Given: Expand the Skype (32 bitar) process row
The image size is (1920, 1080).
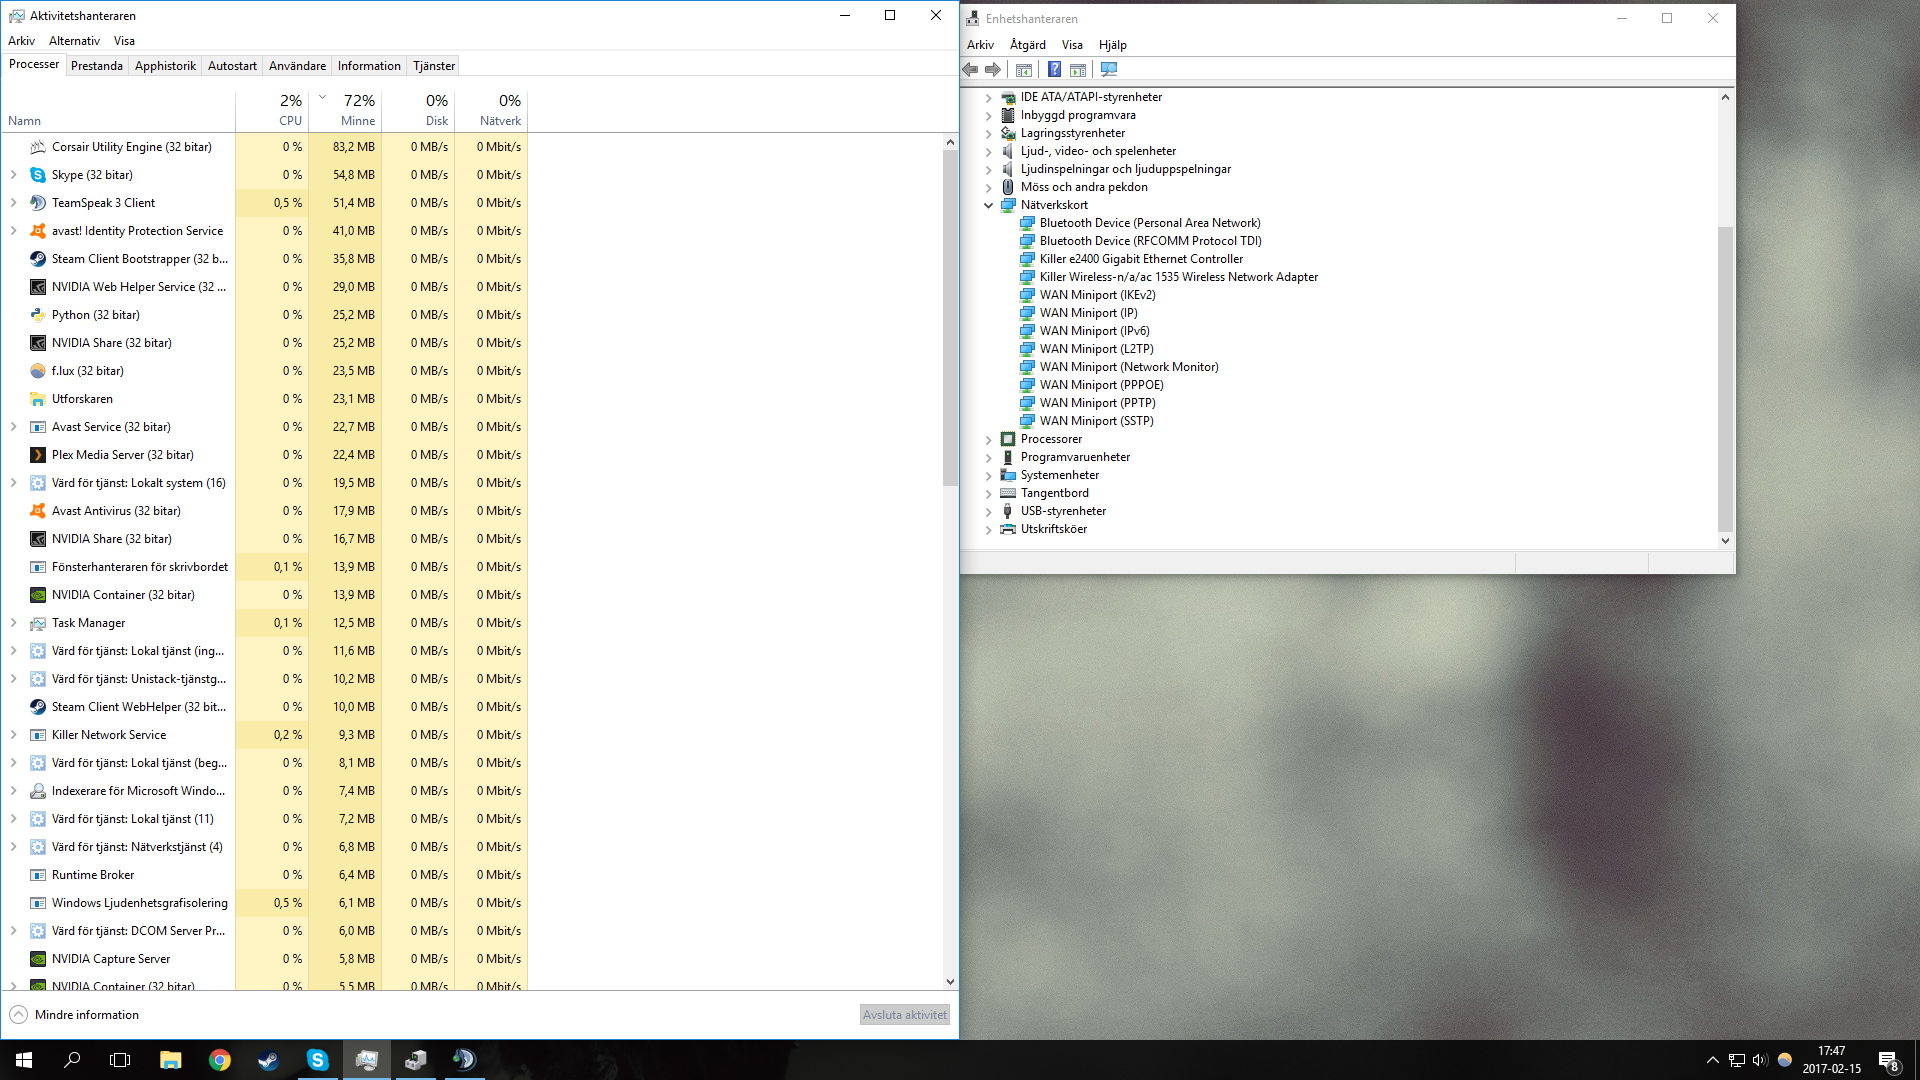Looking at the screenshot, I should coord(13,175).
